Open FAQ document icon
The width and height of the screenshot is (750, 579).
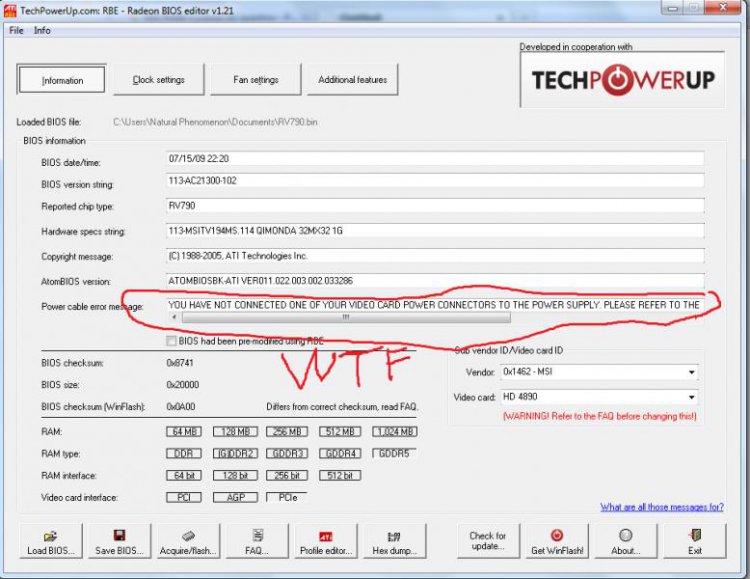[257, 535]
